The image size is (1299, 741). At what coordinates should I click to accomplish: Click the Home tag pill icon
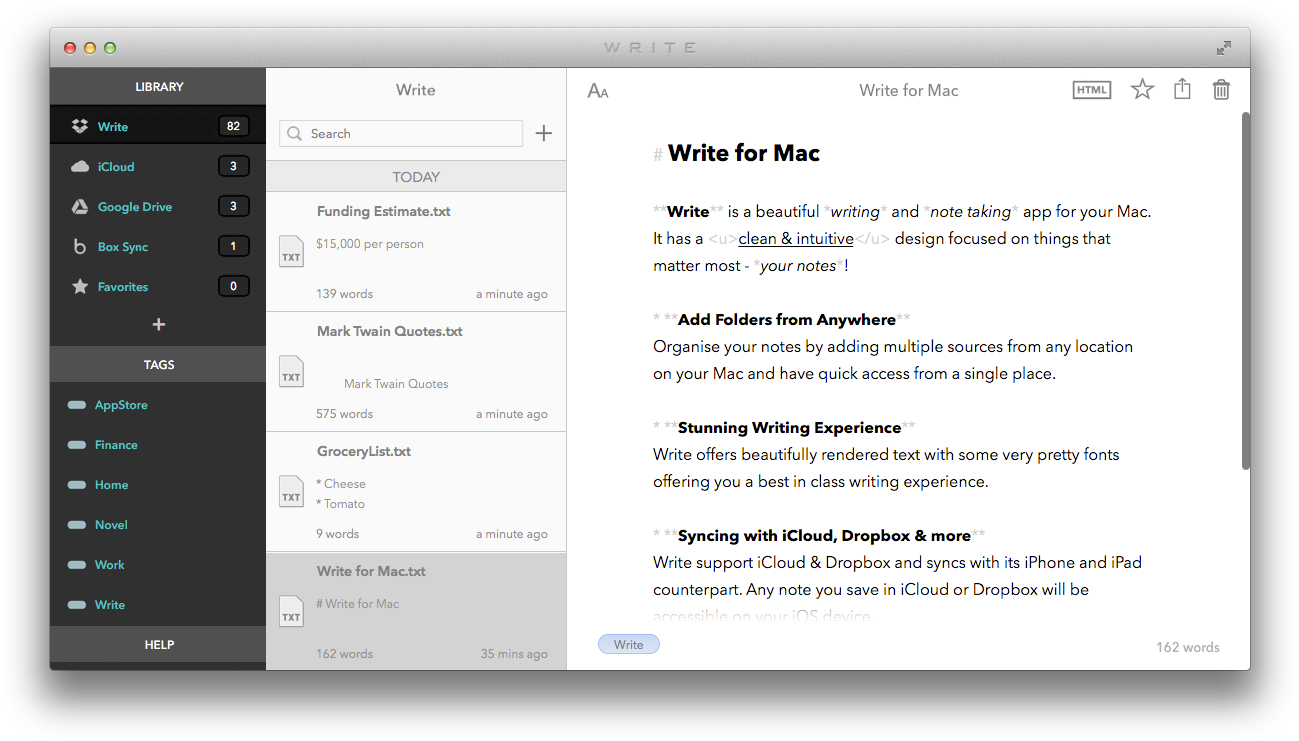[76, 485]
